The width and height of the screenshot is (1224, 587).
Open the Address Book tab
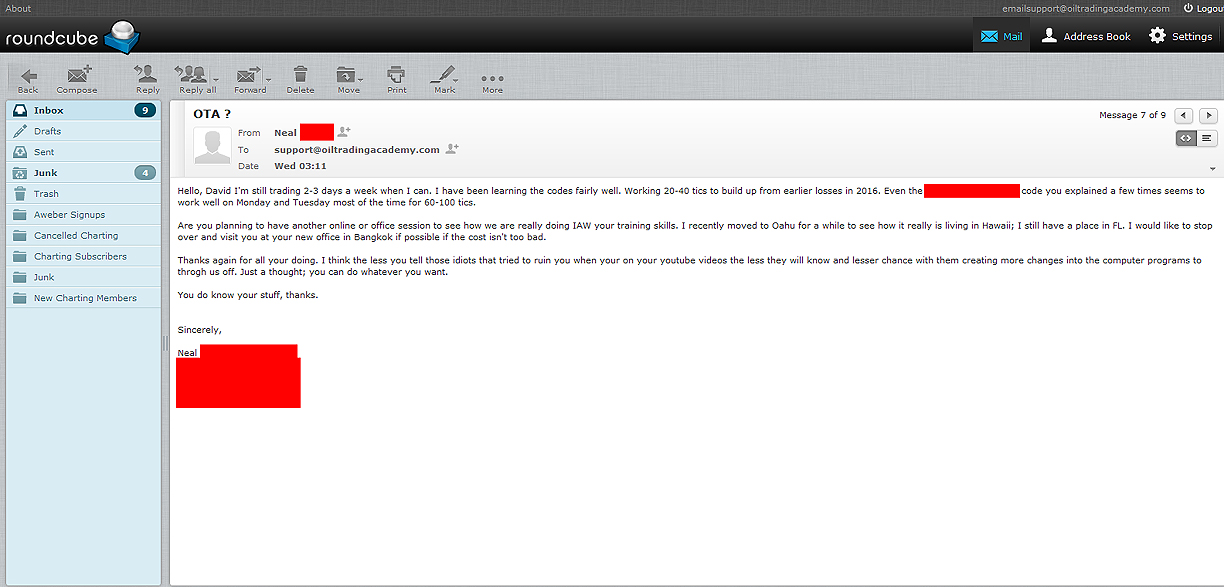[1086, 36]
